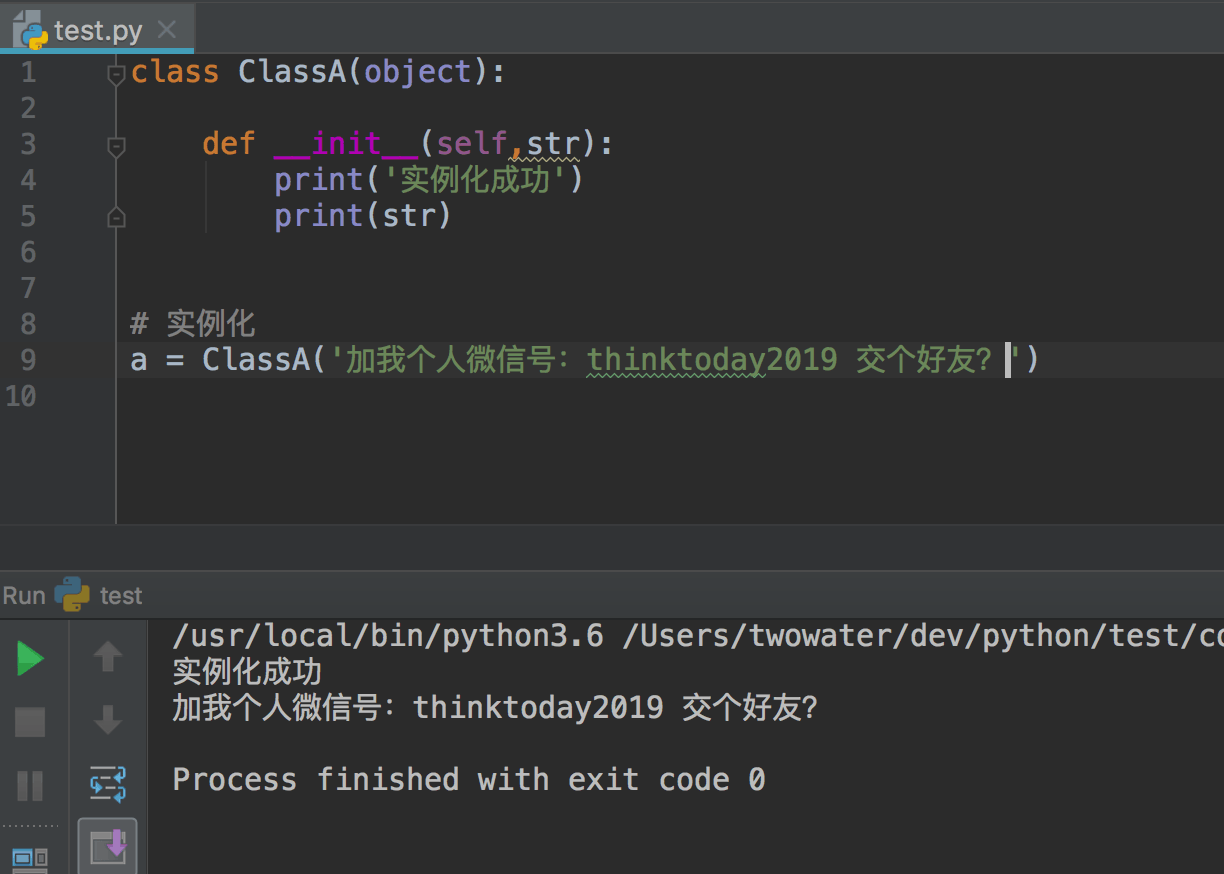Click the '__init__' method name

click(346, 144)
